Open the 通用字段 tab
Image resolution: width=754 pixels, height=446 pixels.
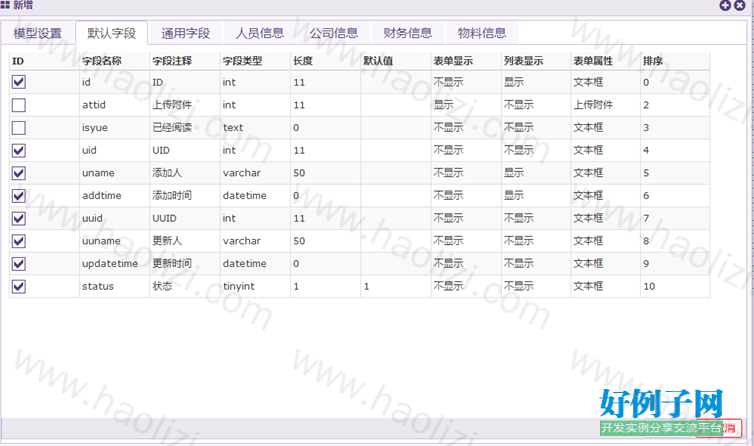coord(186,33)
